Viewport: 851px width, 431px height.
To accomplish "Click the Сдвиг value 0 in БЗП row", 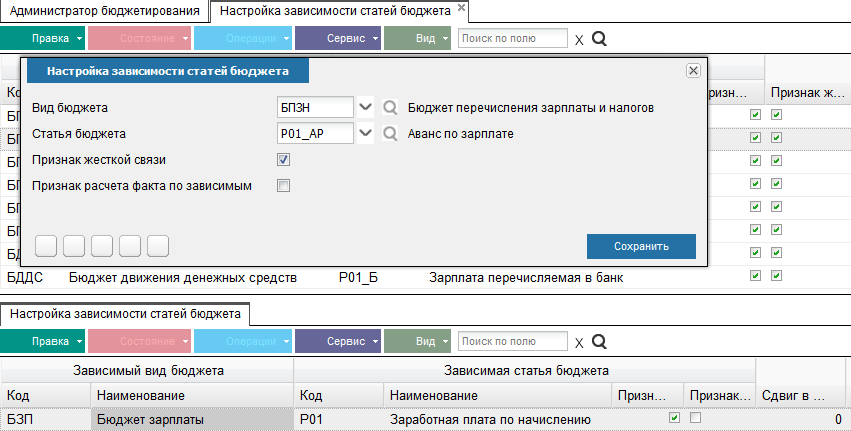I will pos(801,420).
